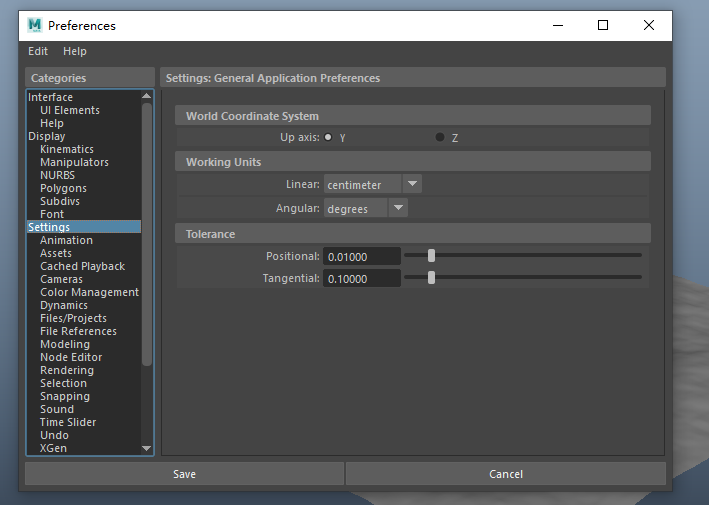This screenshot has height=505, width=709.
Task: Close the Preferences window
Action: pyautogui.click(x=649, y=25)
